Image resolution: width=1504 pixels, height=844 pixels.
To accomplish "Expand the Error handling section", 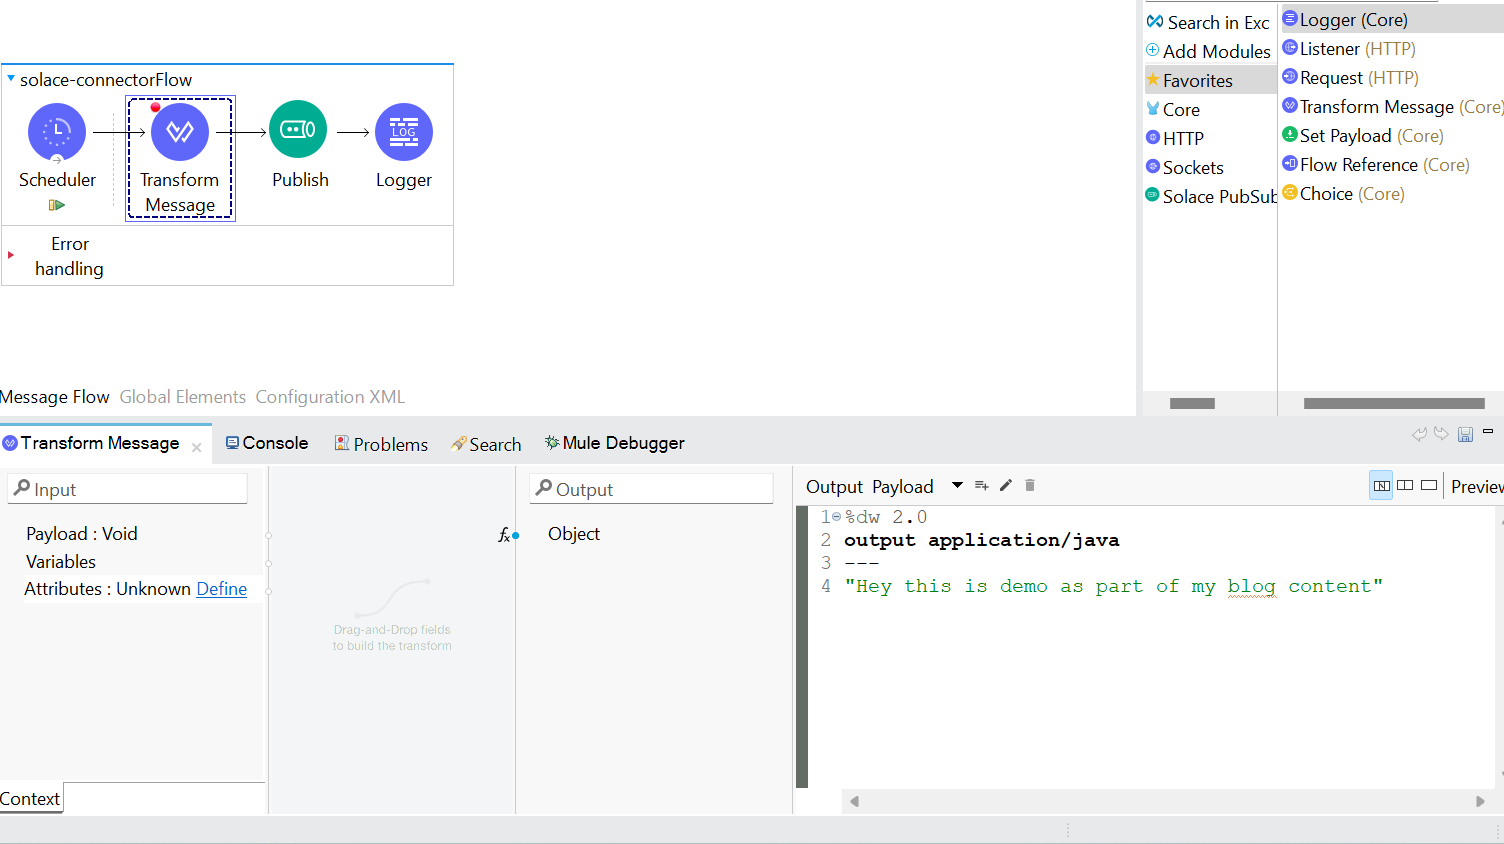I will coord(11,256).
